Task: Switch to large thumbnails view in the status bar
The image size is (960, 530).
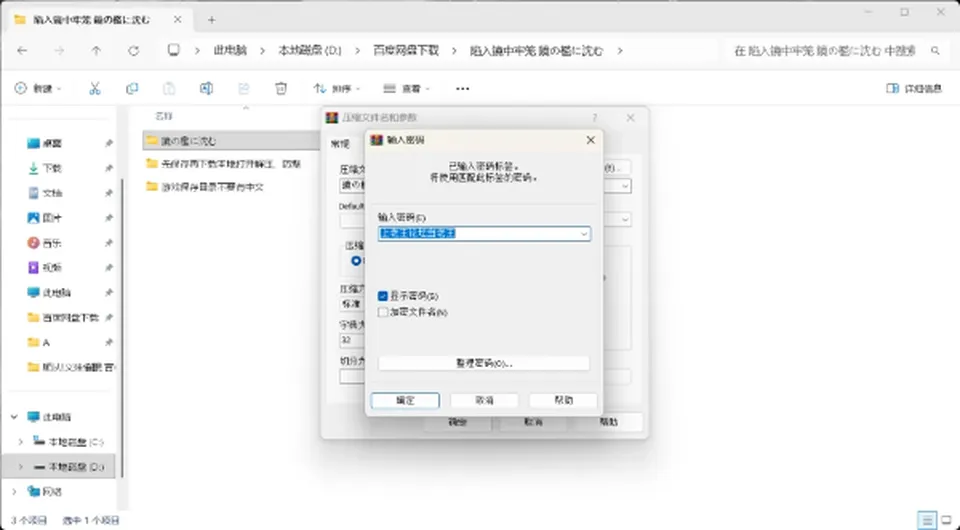Action: click(x=947, y=520)
